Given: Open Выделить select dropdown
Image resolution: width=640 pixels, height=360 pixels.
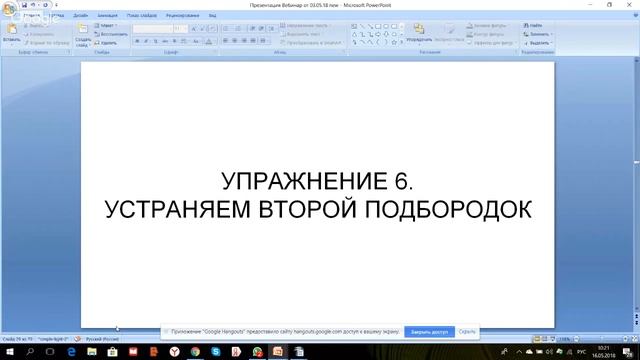Looking at the screenshot, I should point(538,43).
